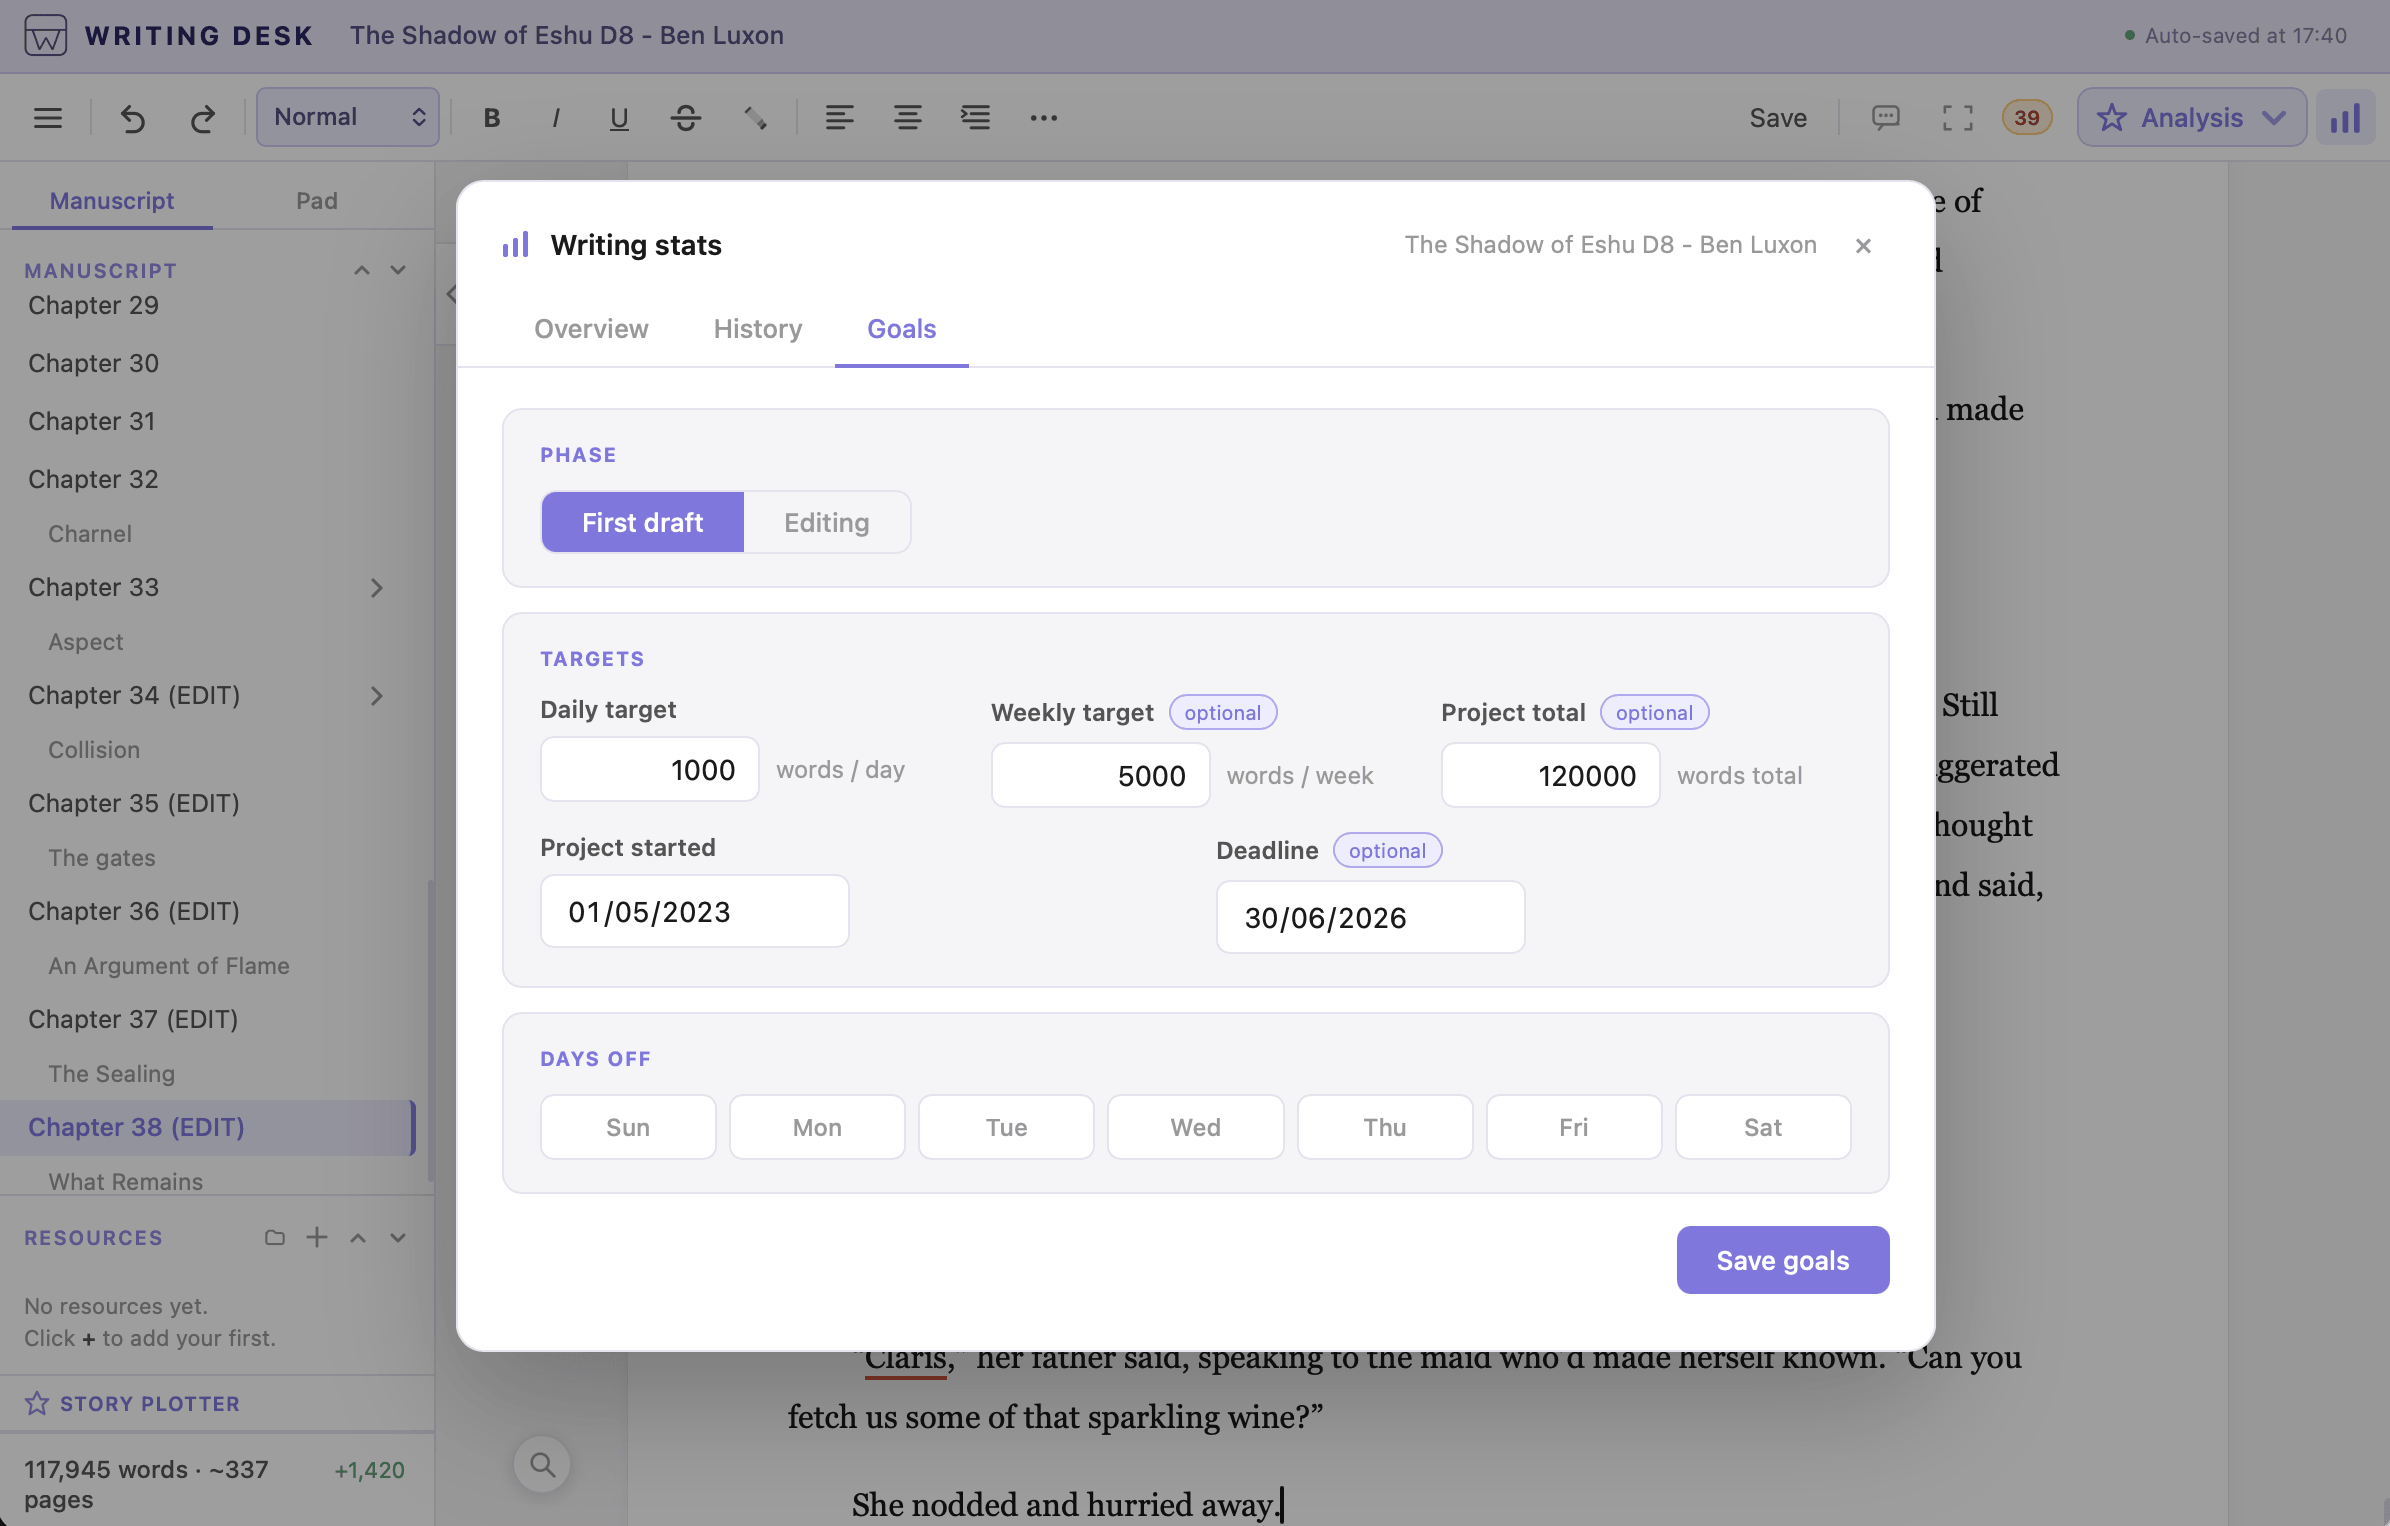Toggle Mon as day off

click(817, 1127)
